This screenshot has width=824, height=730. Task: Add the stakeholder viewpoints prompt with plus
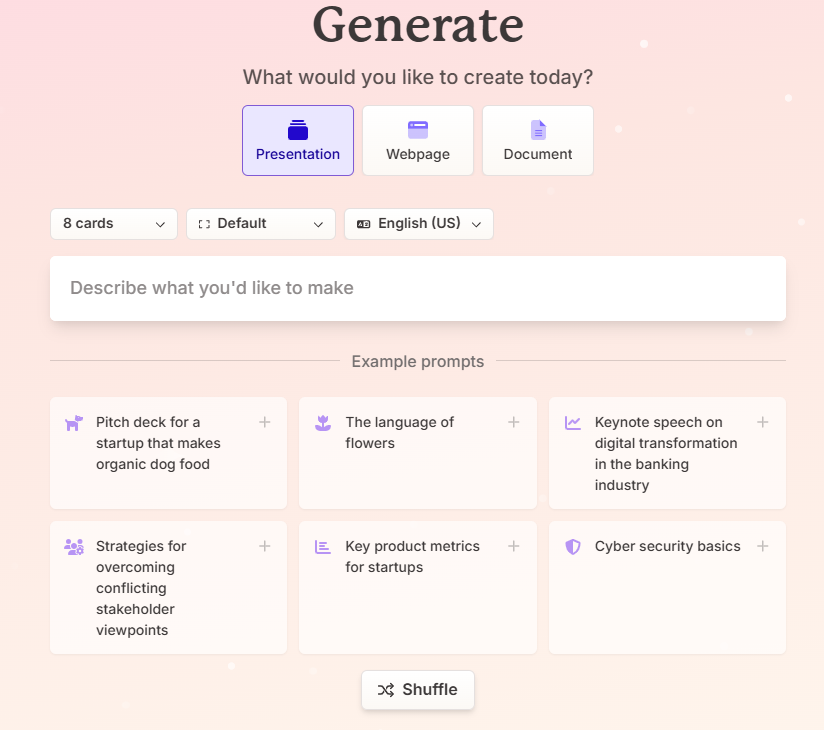265,546
